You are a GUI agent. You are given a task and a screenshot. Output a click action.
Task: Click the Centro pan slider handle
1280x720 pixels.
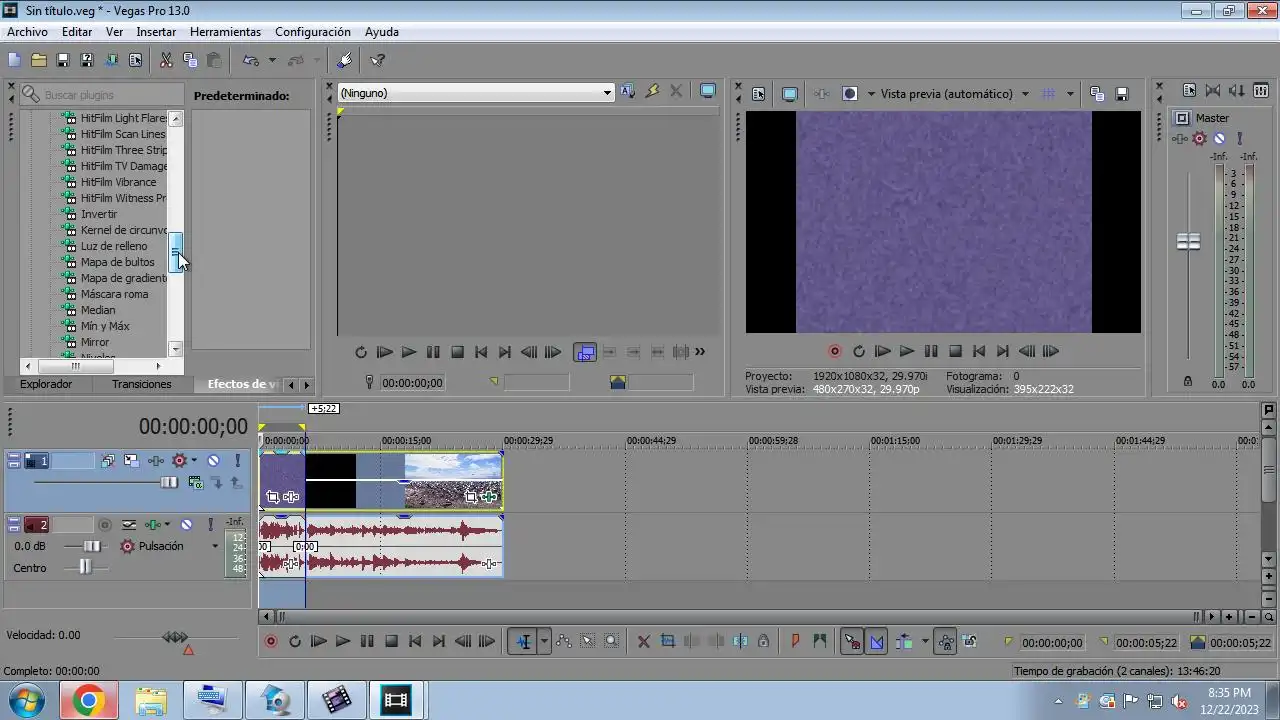[84, 567]
